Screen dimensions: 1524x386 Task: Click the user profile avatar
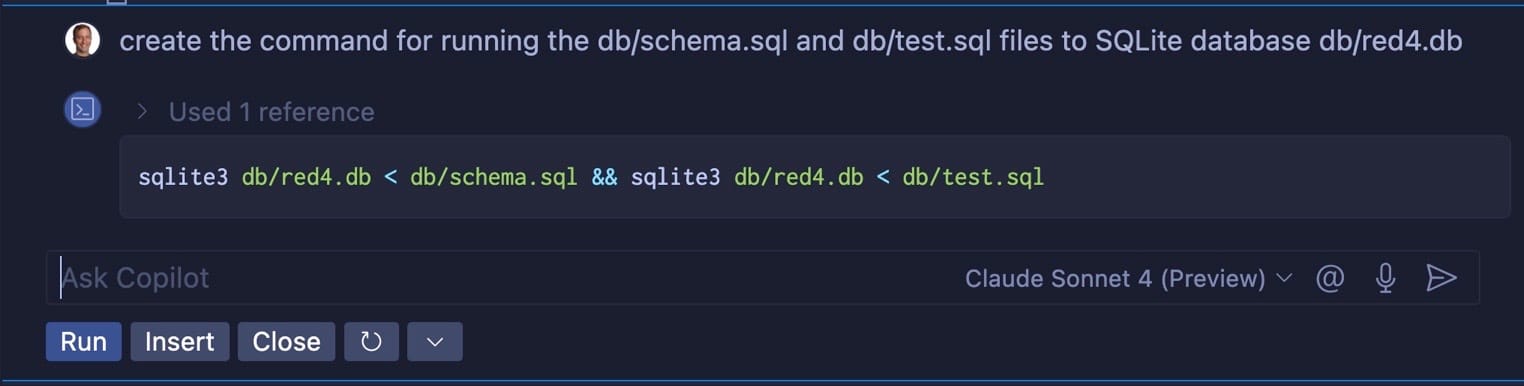pyautogui.click(x=82, y=41)
